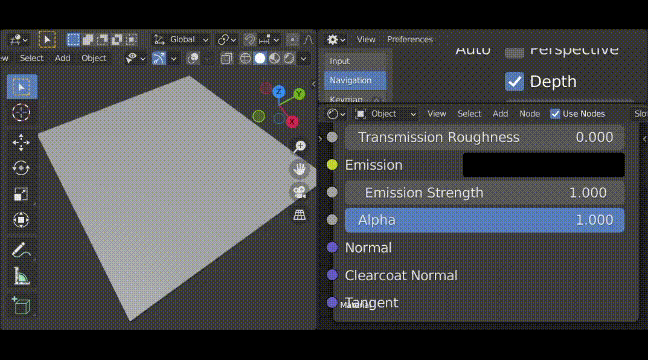The height and width of the screenshot is (360, 648).
Task: Activate the Annotate tool
Action: (x=21, y=250)
